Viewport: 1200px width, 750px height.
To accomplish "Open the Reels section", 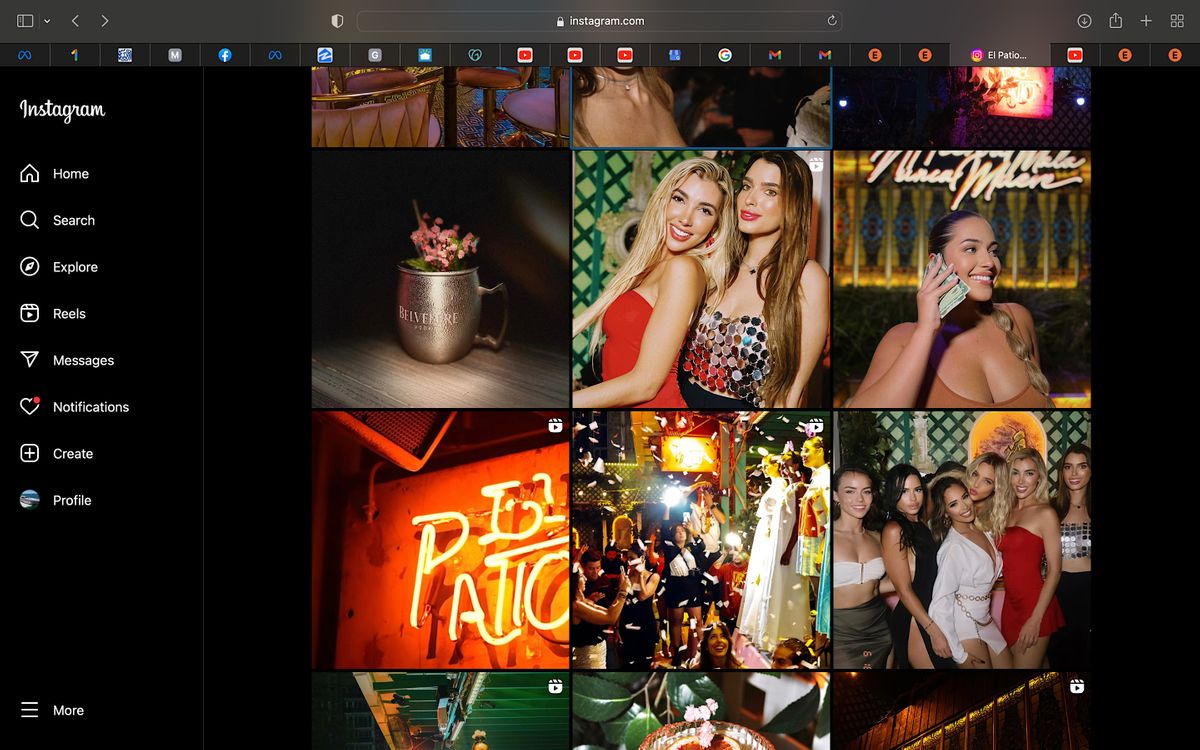I will point(69,313).
